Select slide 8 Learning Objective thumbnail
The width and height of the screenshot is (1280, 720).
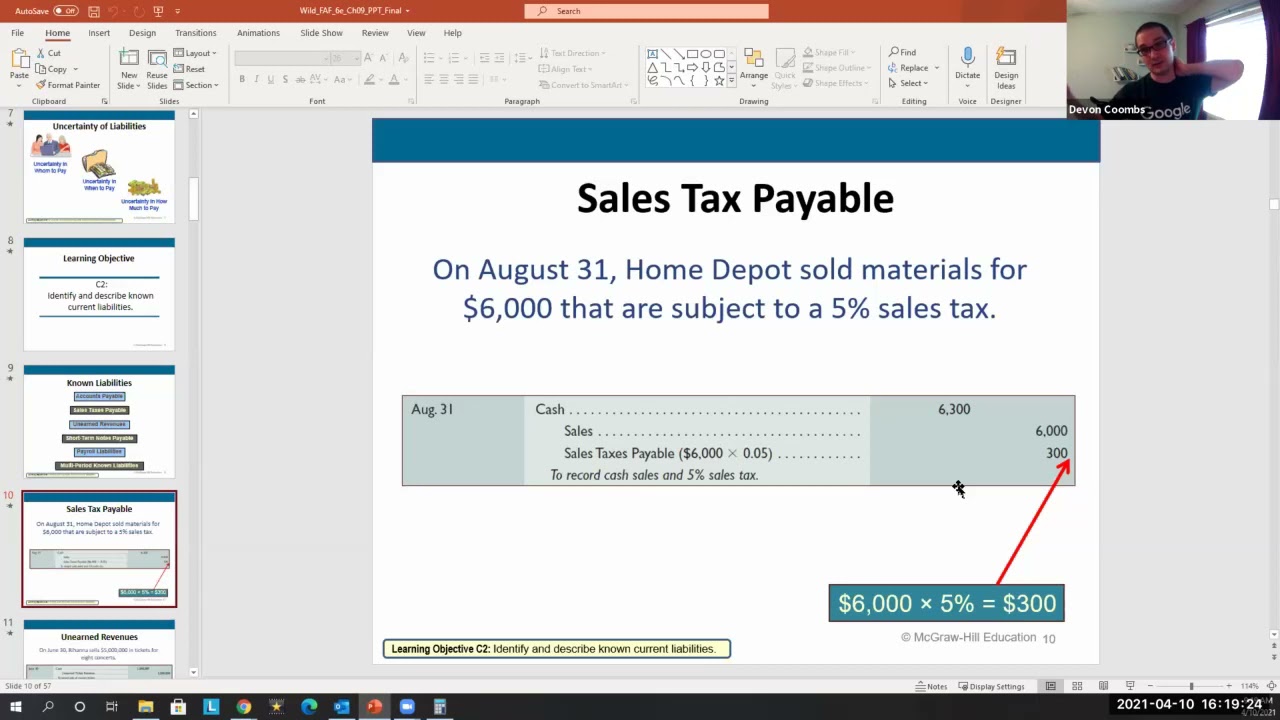[x=99, y=294]
